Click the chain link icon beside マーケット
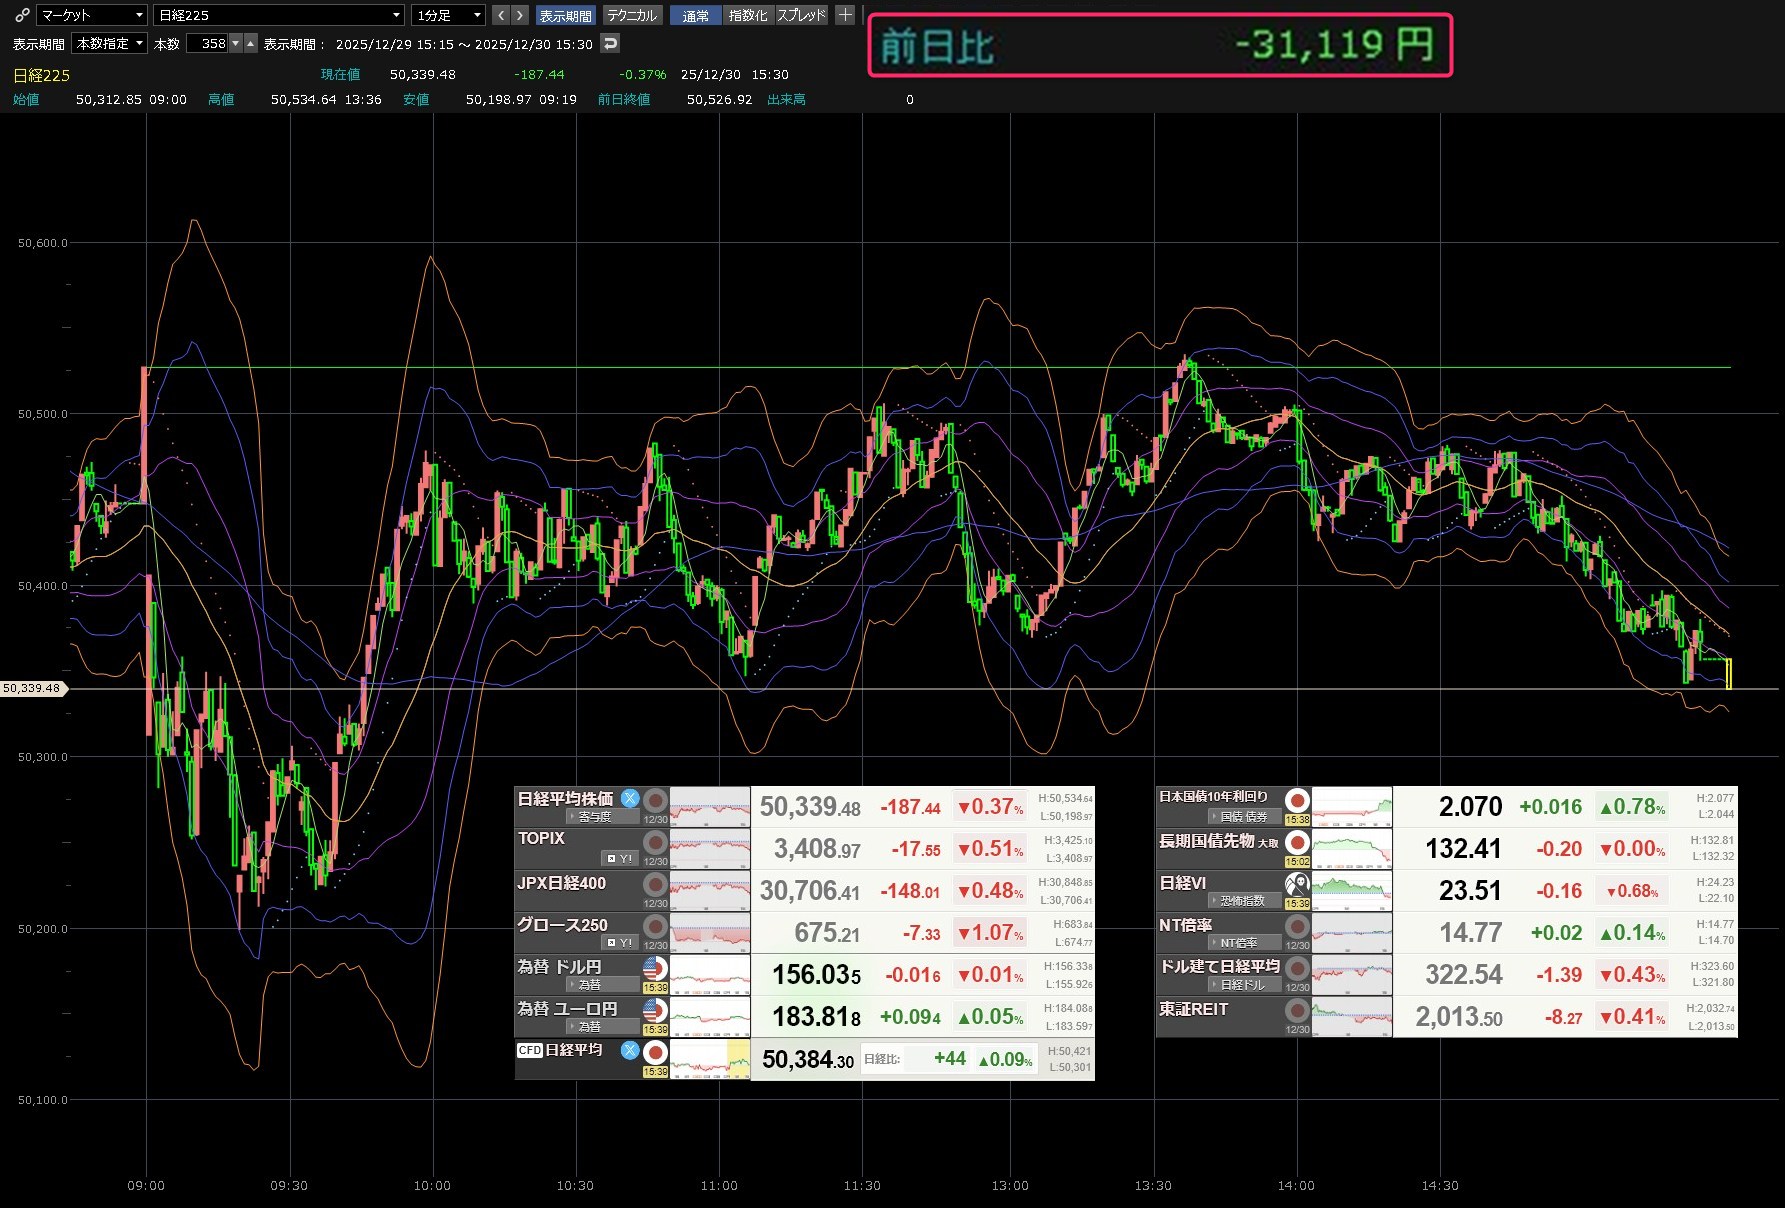The height and width of the screenshot is (1208, 1785). [x=22, y=15]
